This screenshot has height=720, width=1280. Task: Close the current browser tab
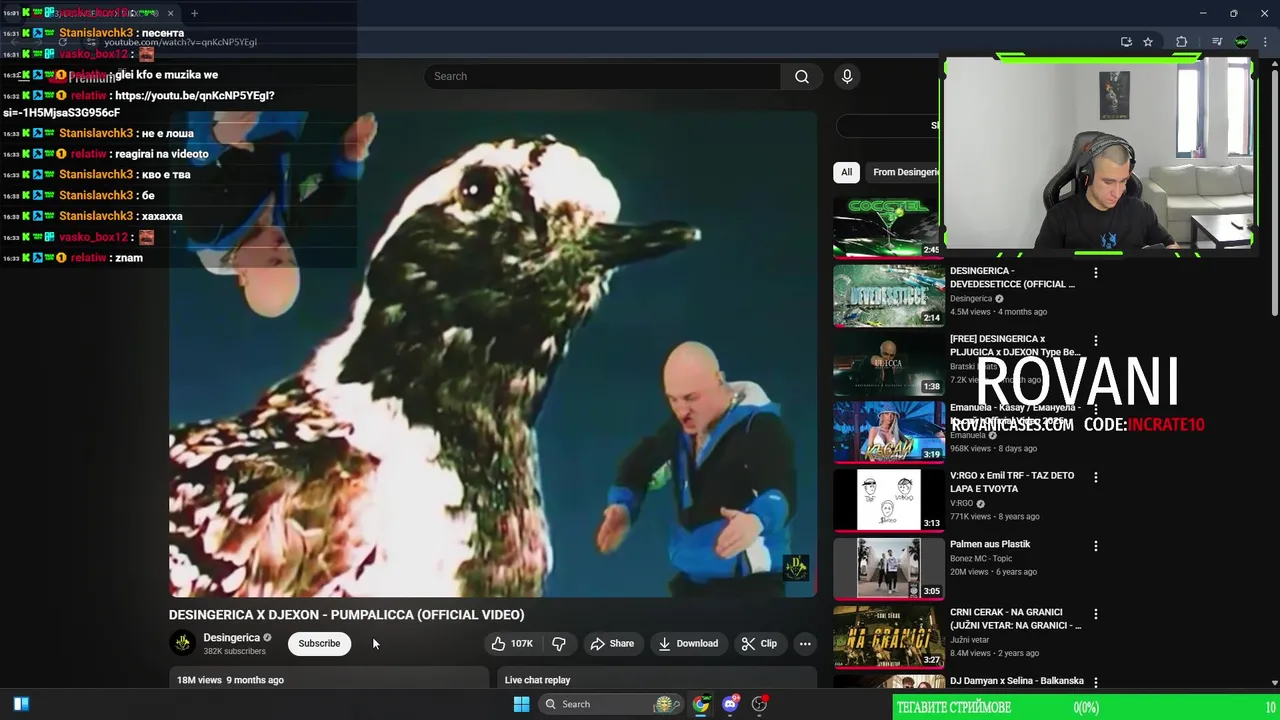(170, 13)
